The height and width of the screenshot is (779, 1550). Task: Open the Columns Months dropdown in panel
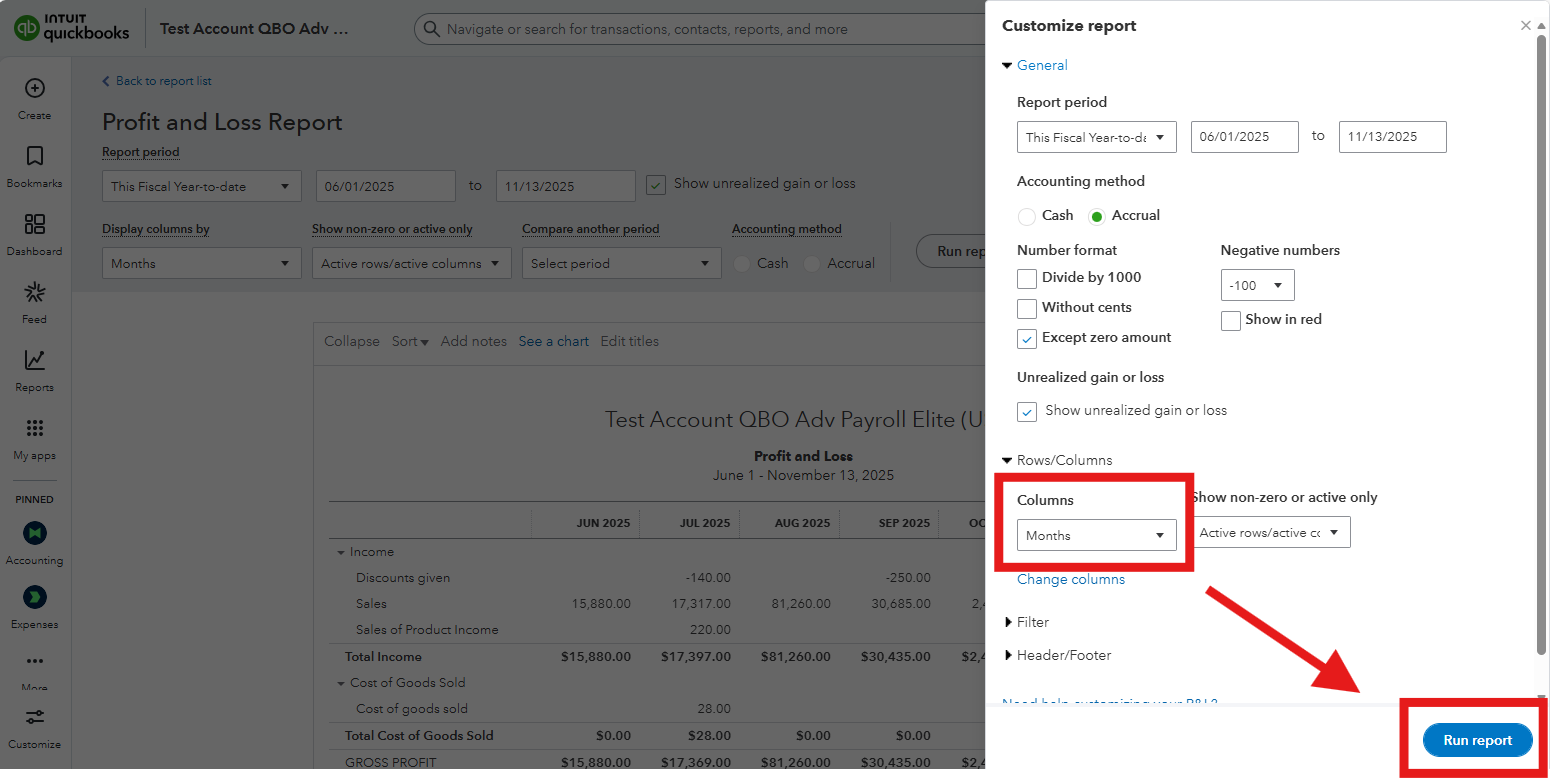click(x=1096, y=536)
